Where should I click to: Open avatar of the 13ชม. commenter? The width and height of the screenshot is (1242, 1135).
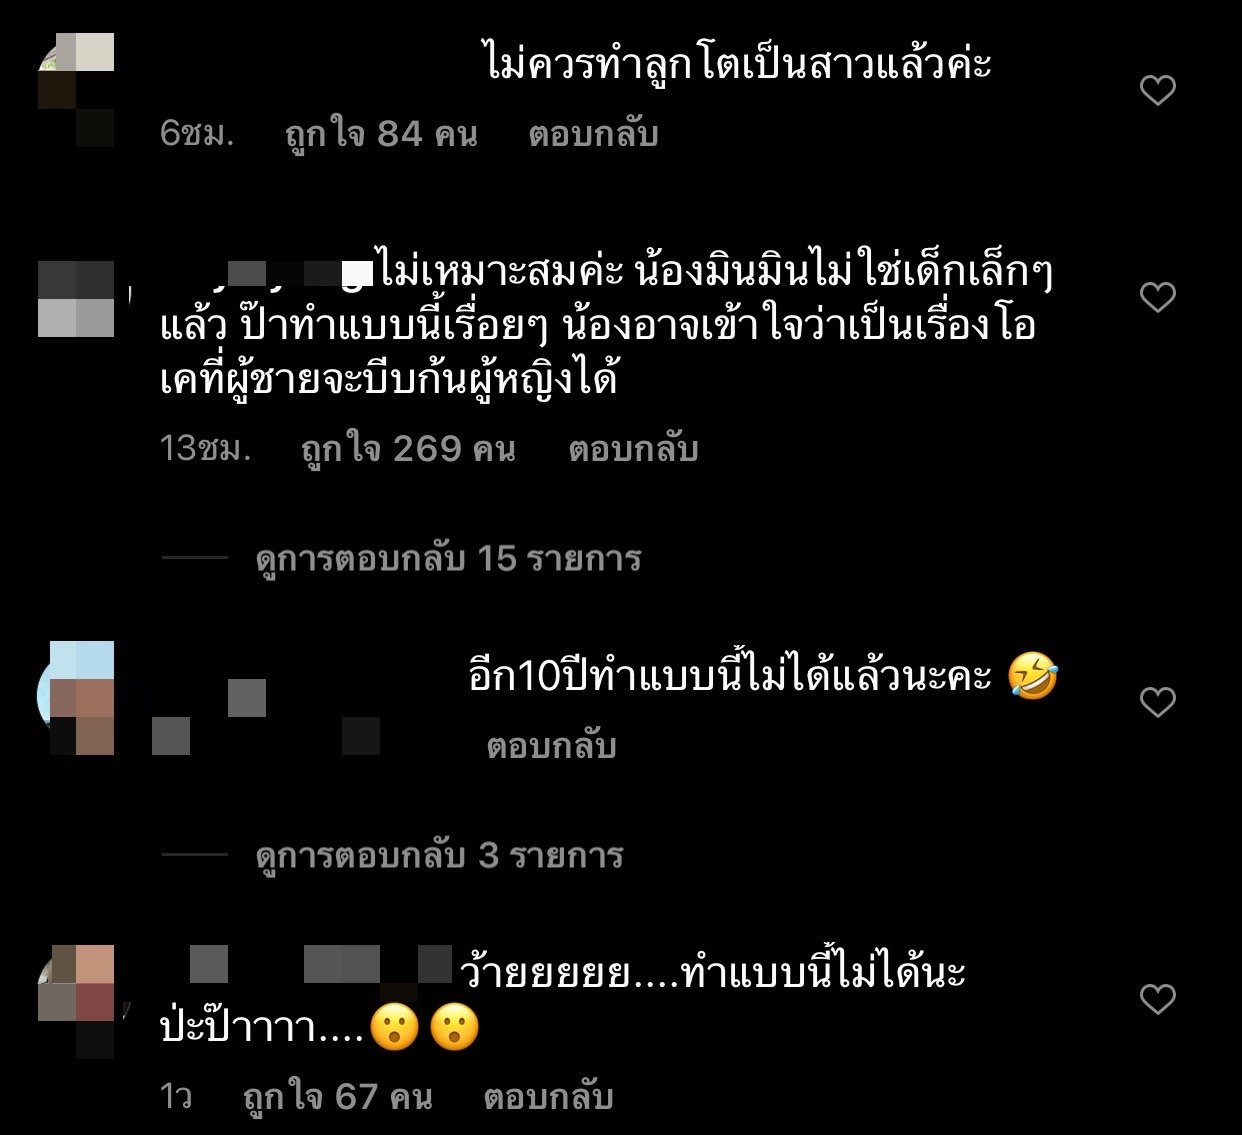coord(76,299)
